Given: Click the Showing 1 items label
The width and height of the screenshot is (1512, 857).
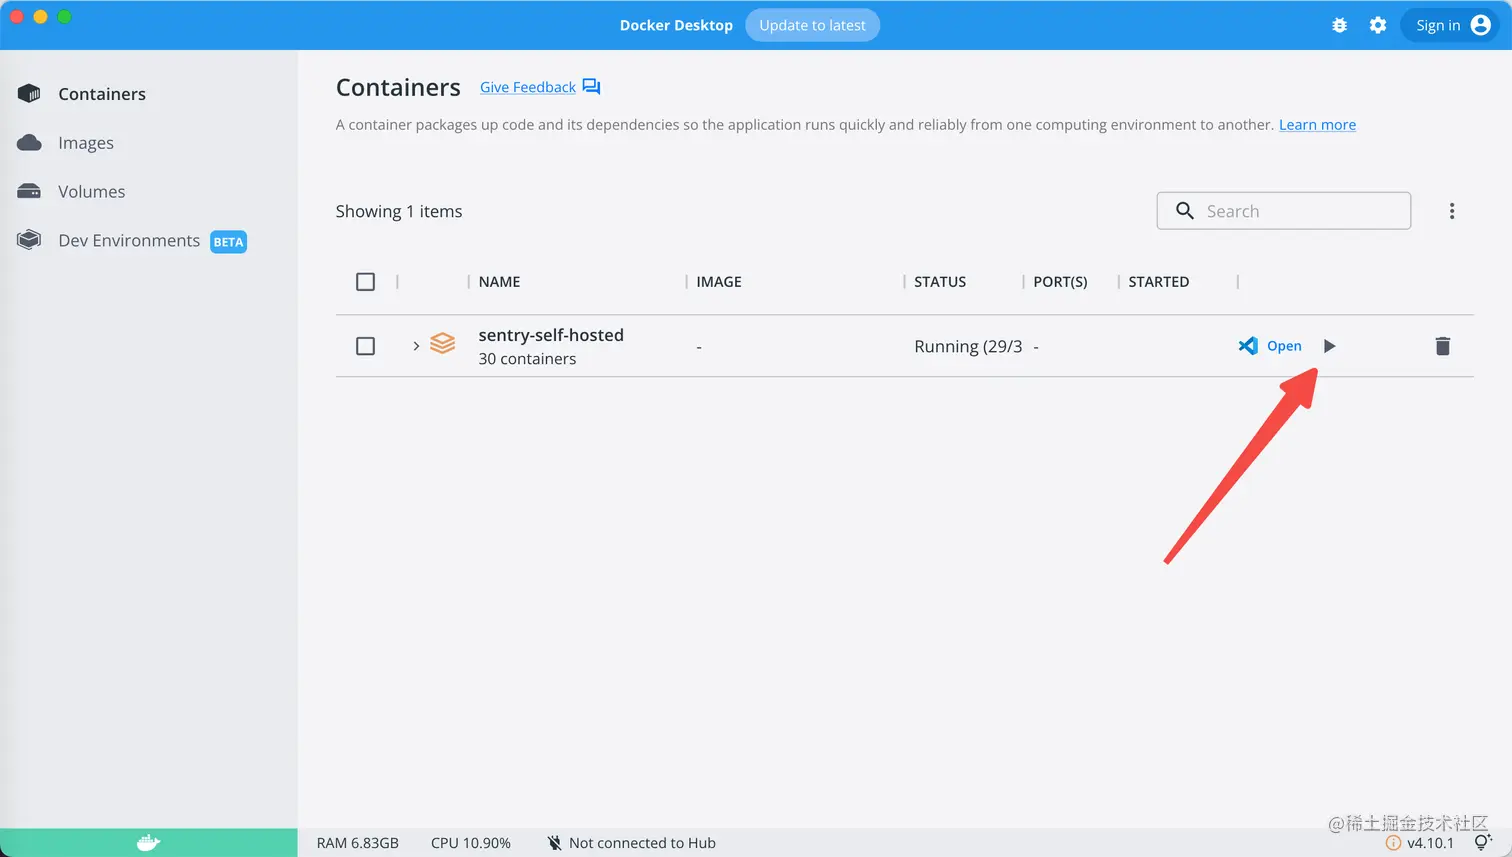Looking at the screenshot, I should pos(399,211).
